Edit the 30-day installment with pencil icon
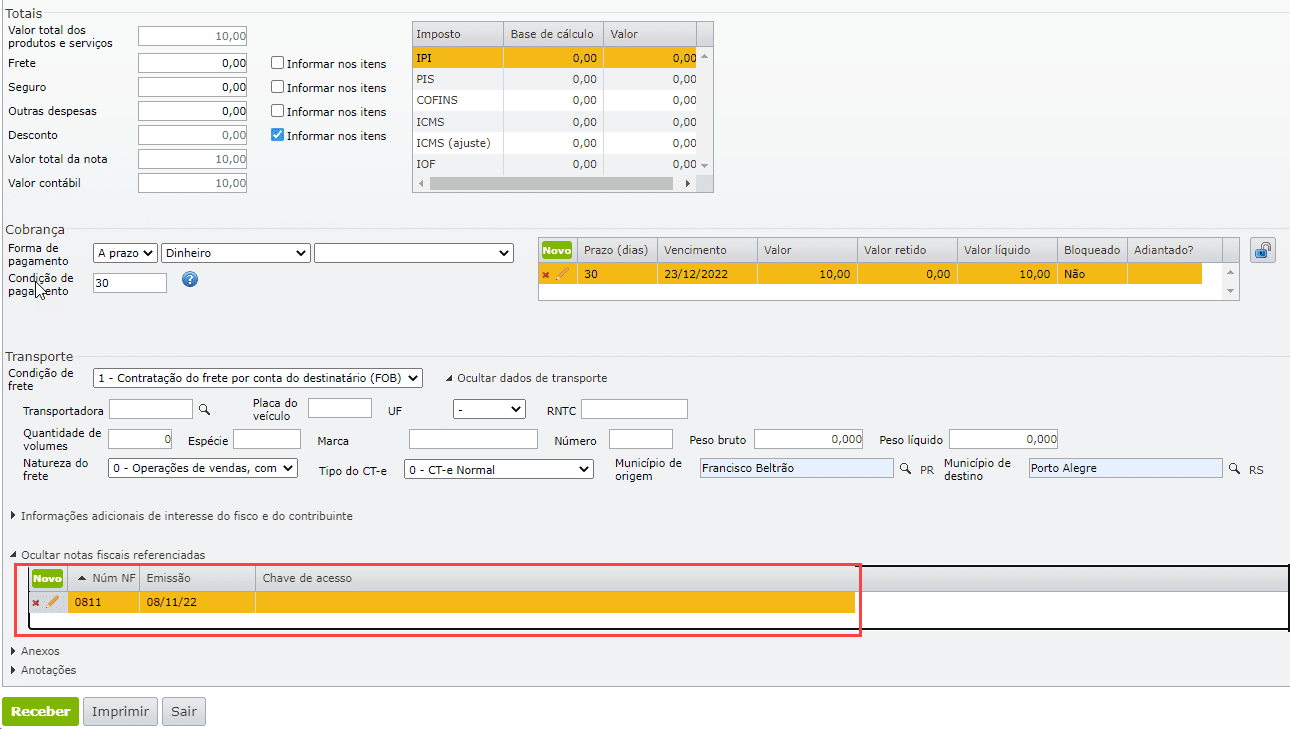 point(562,274)
